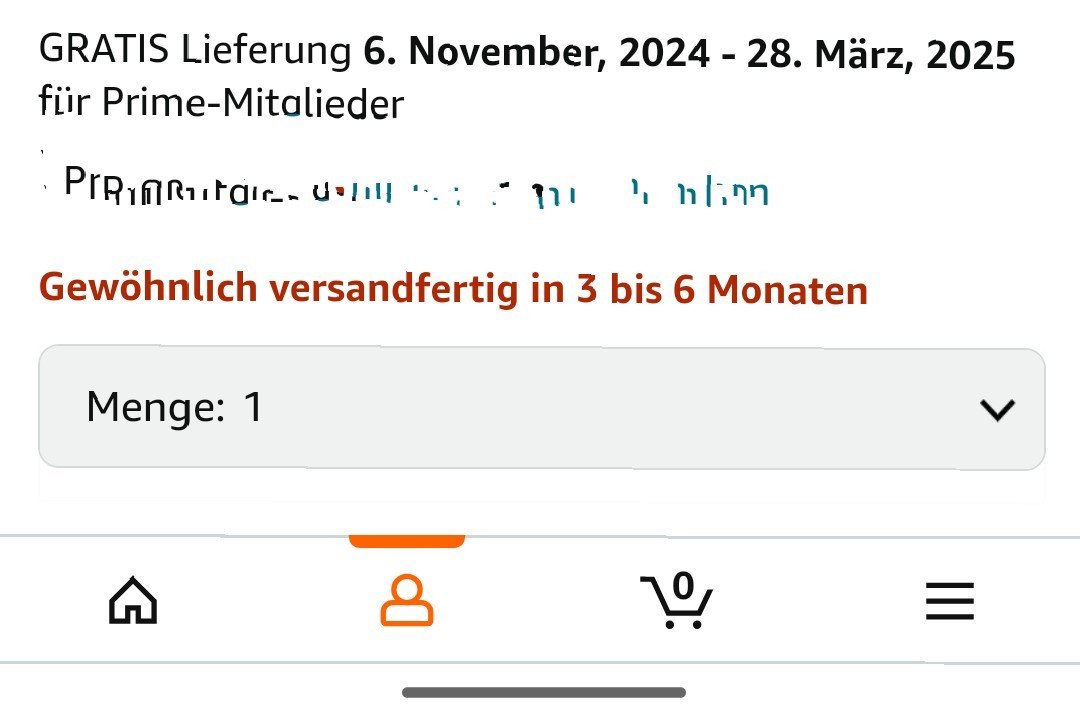Expand the Menge quantity dropdown
This screenshot has width=1080, height=723.
tap(541, 408)
